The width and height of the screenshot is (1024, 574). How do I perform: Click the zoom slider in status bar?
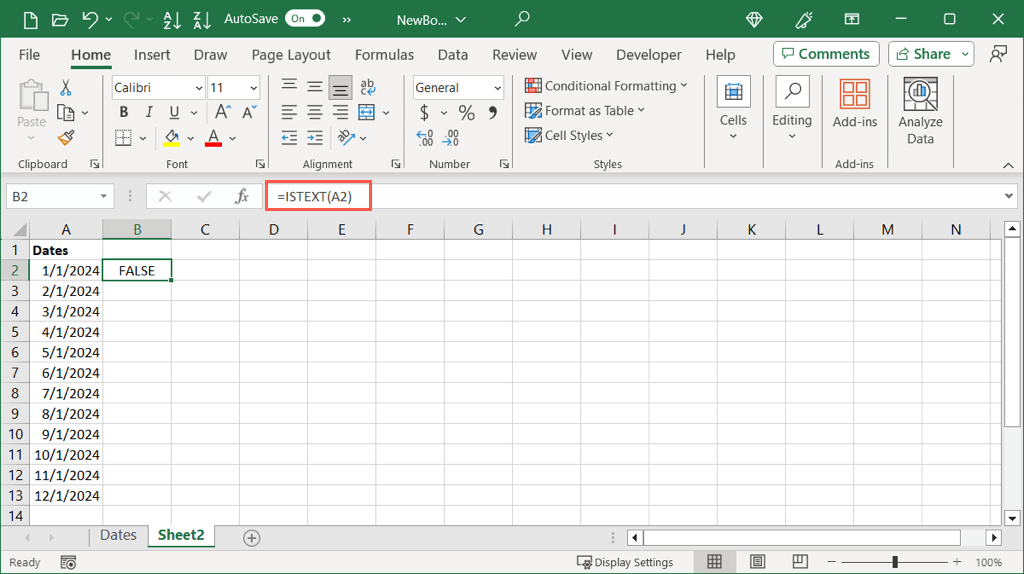(895, 562)
